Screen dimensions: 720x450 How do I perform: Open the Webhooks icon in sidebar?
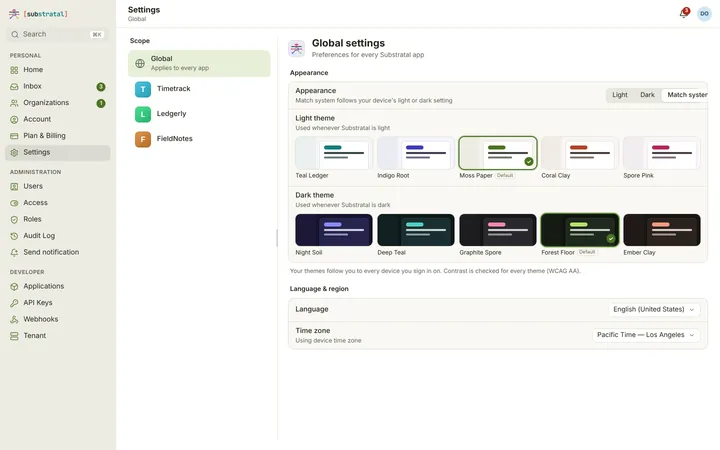click(x=14, y=319)
